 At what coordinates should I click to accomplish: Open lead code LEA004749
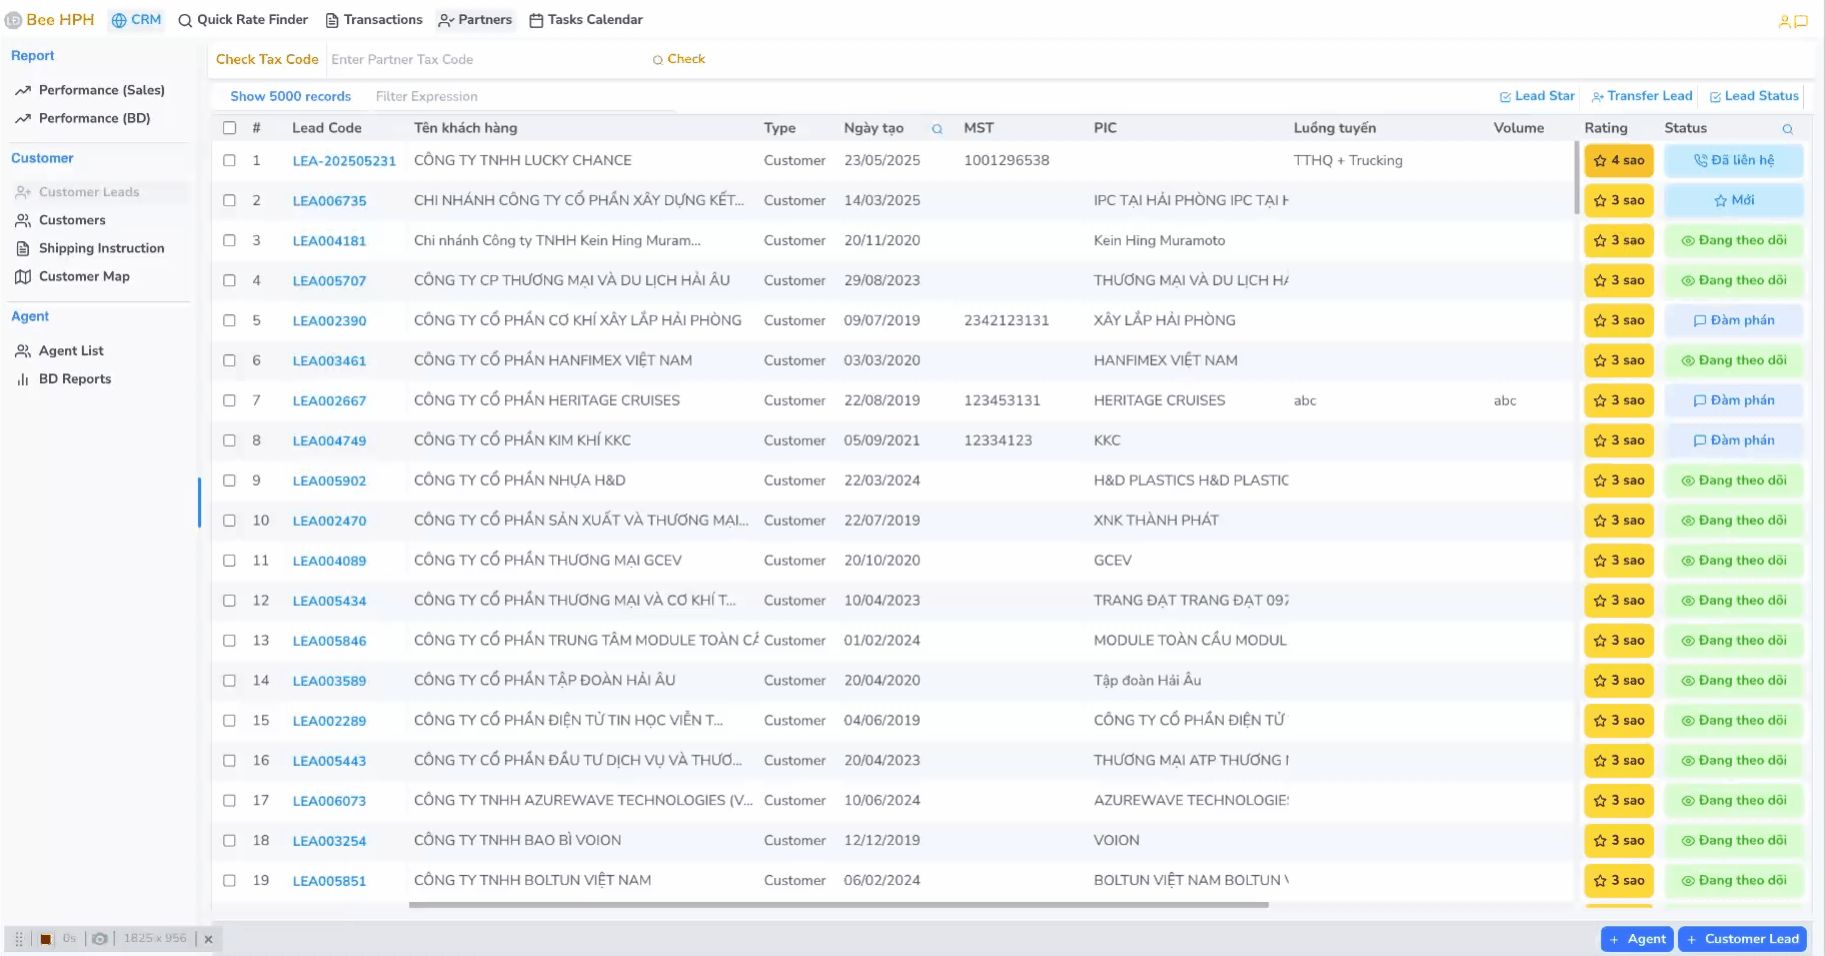point(329,441)
